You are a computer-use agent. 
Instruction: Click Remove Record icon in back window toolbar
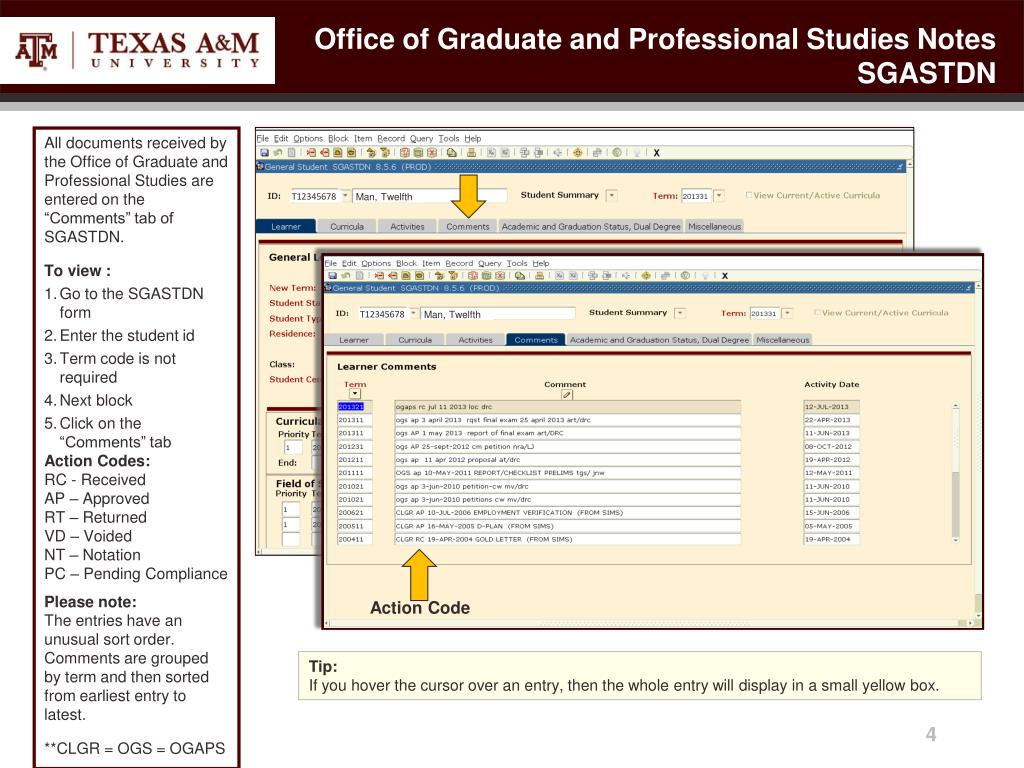click(325, 153)
